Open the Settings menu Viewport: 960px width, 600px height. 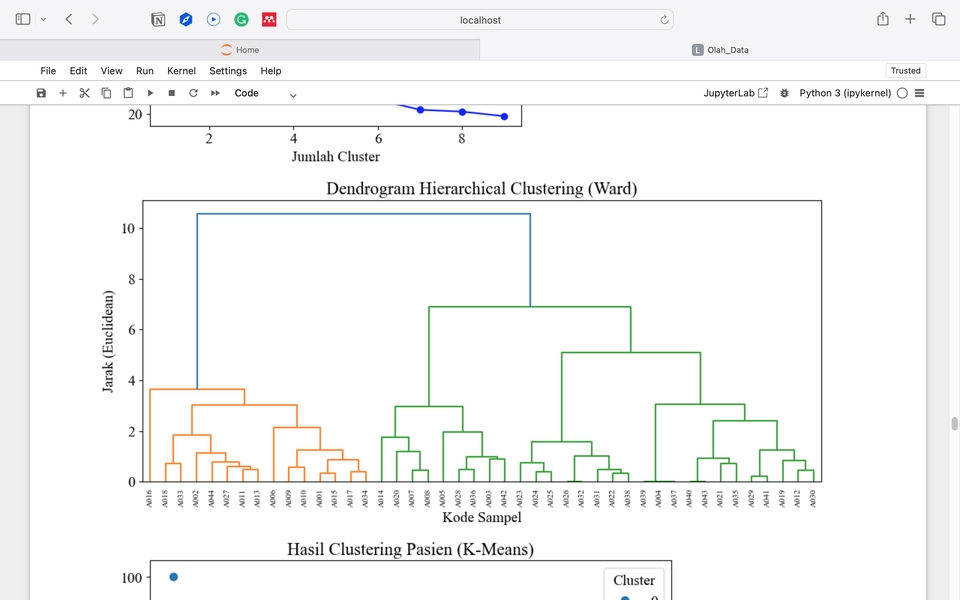point(228,71)
